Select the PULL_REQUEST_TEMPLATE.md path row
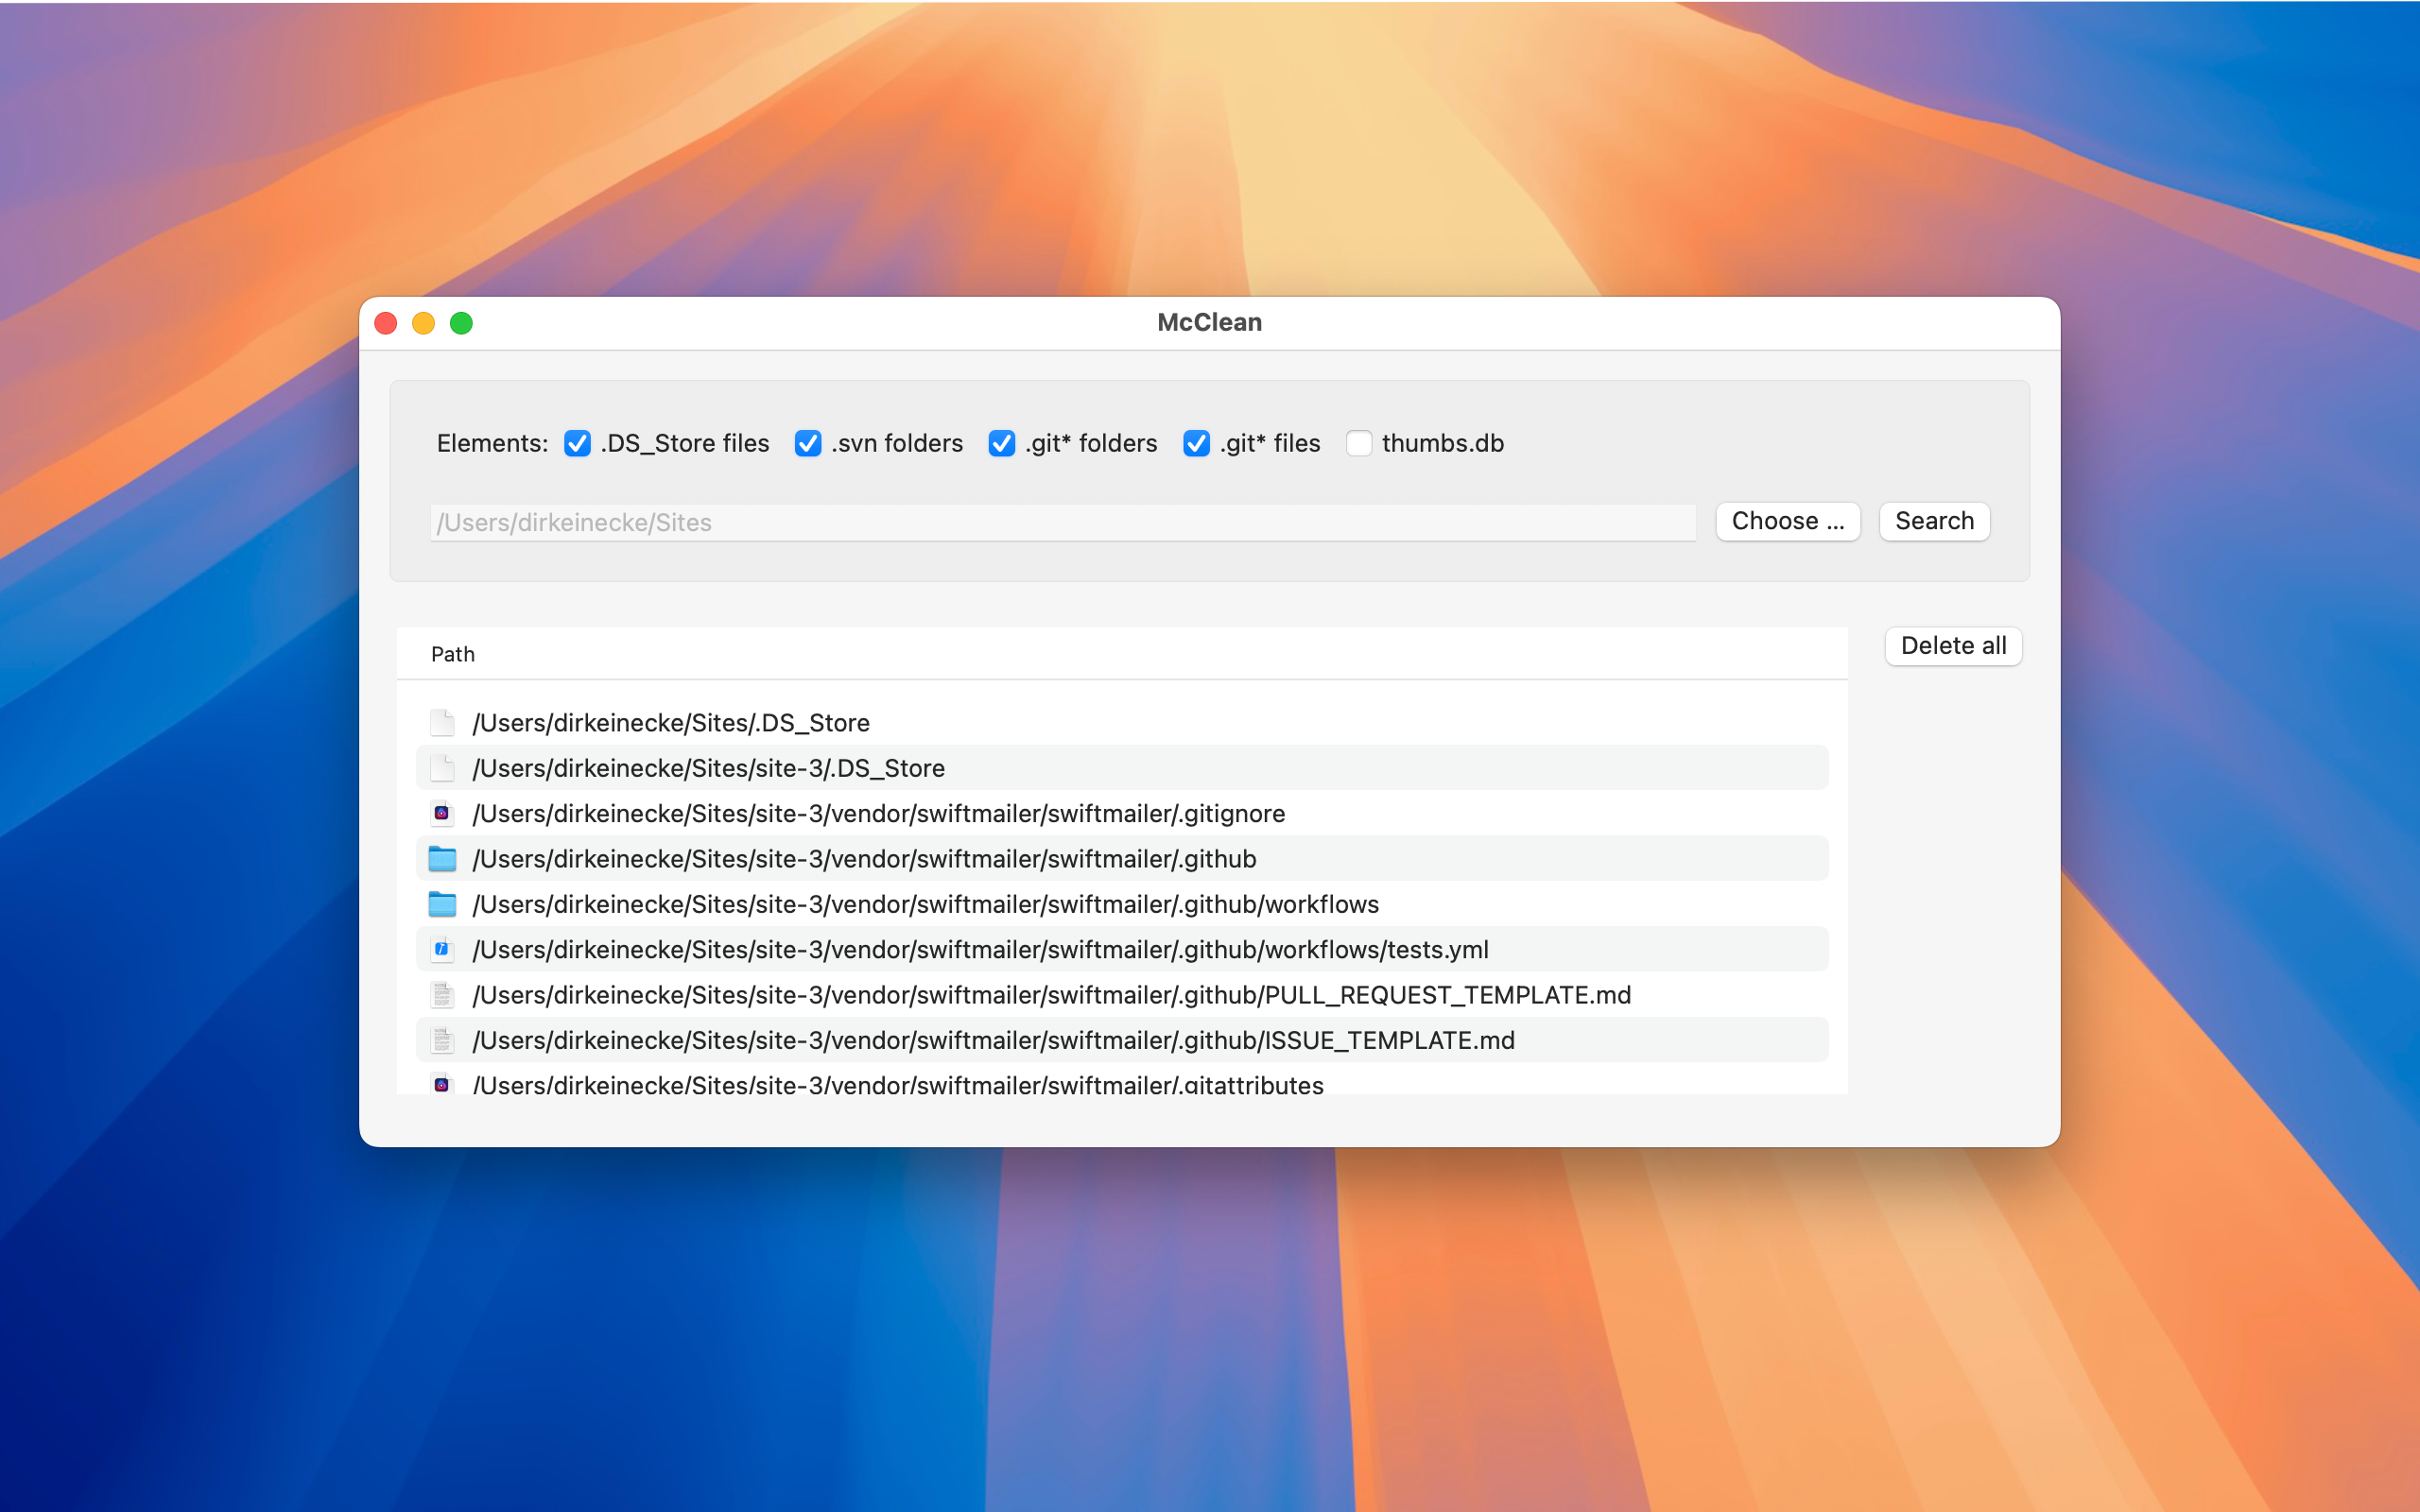Image resolution: width=2420 pixels, height=1512 pixels. (1122, 995)
